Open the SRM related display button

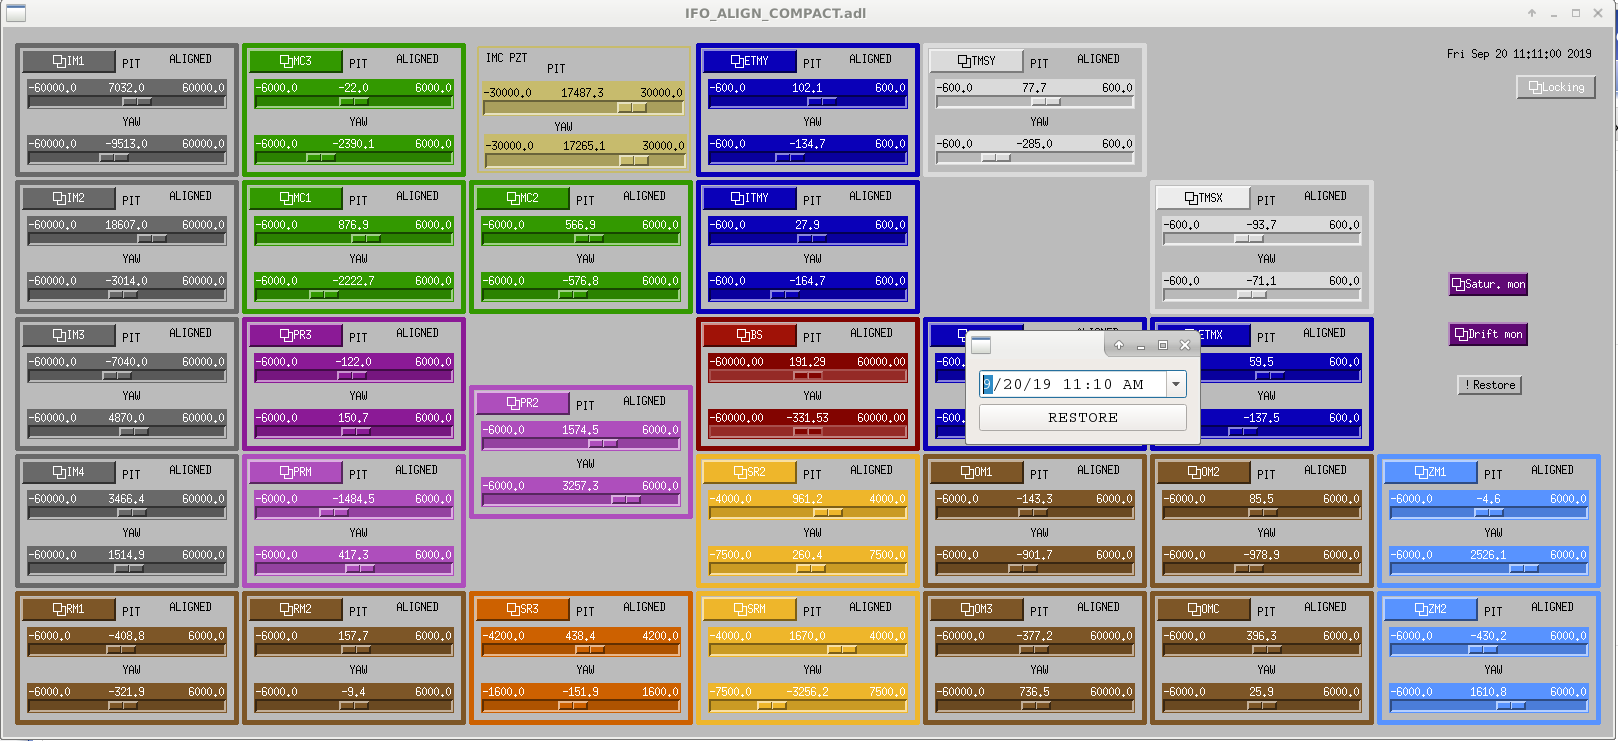[749, 609]
